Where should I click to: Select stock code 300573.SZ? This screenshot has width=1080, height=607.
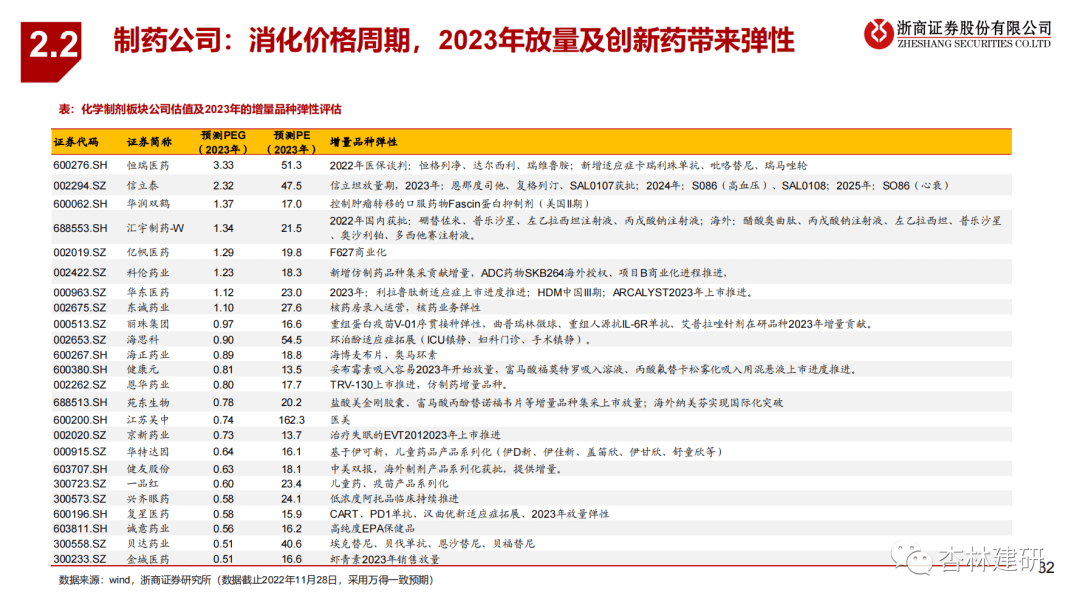click(80, 499)
